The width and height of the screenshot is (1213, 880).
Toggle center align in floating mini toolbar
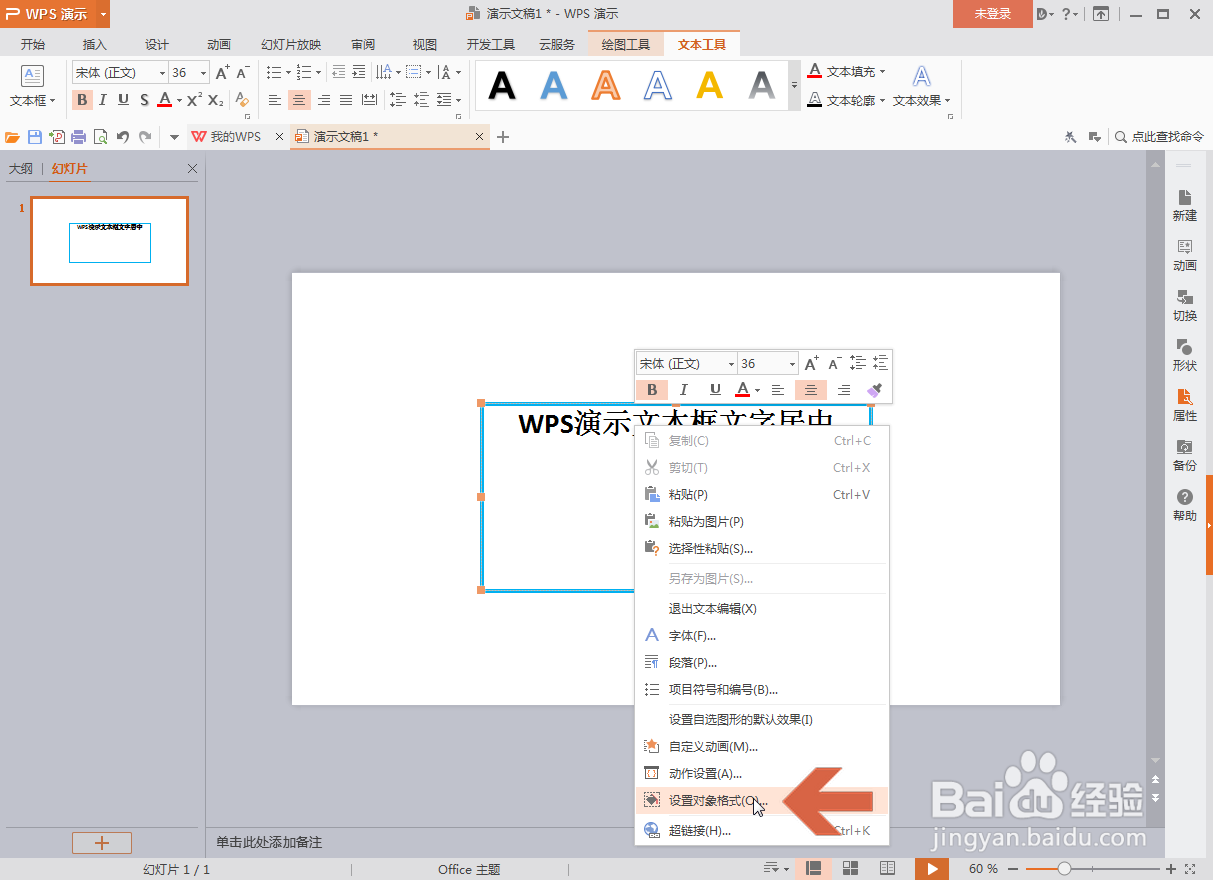[811, 390]
